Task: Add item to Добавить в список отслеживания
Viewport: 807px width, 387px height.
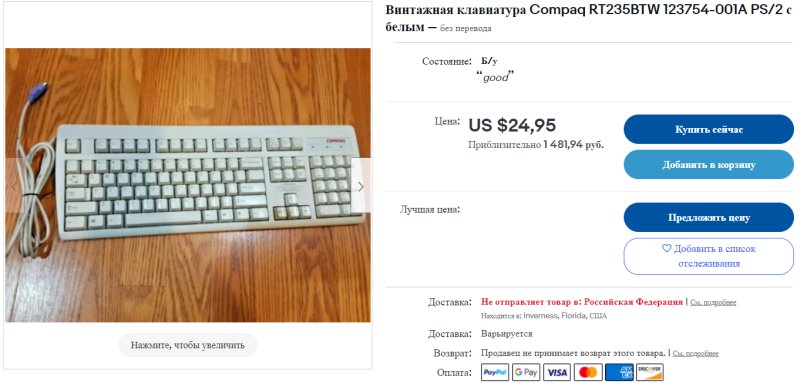Action: point(709,256)
